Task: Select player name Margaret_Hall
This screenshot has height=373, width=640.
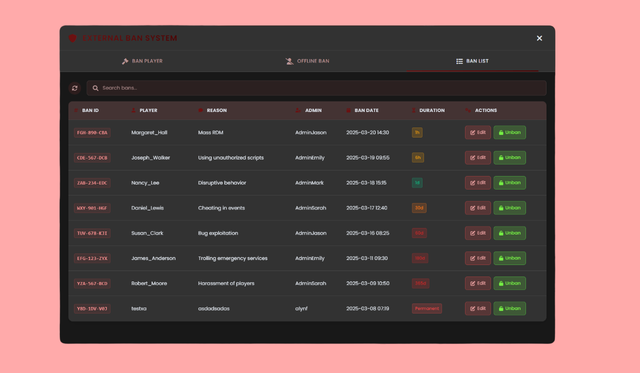Action: 149,133
